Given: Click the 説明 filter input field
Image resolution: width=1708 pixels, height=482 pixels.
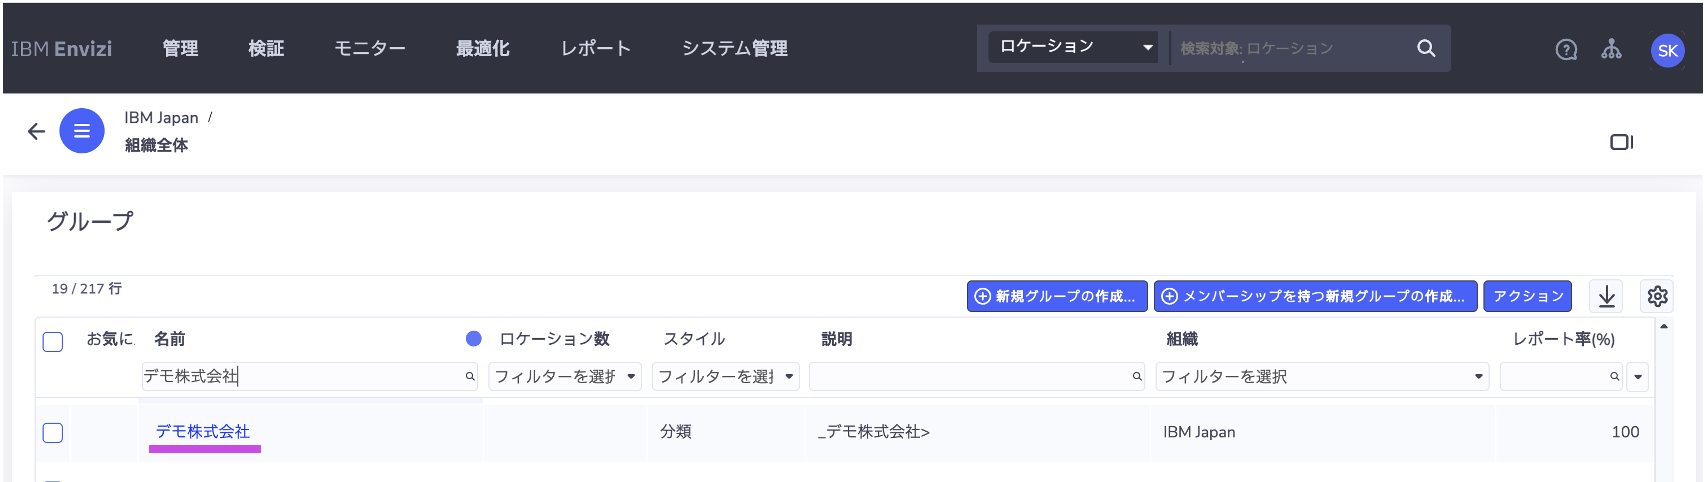Looking at the screenshot, I should click(x=977, y=376).
